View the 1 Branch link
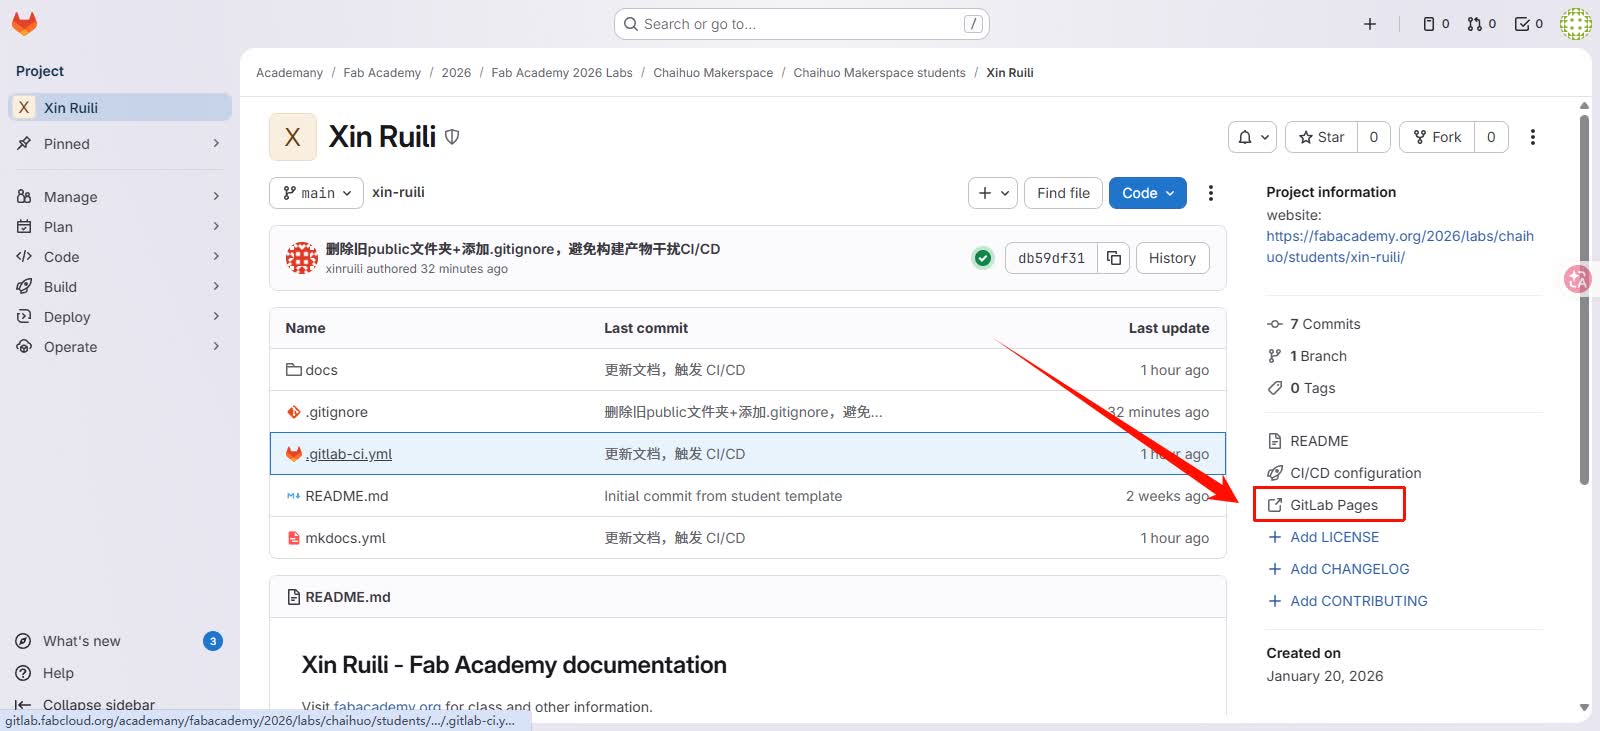Image resolution: width=1600 pixels, height=731 pixels. pos(1318,356)
